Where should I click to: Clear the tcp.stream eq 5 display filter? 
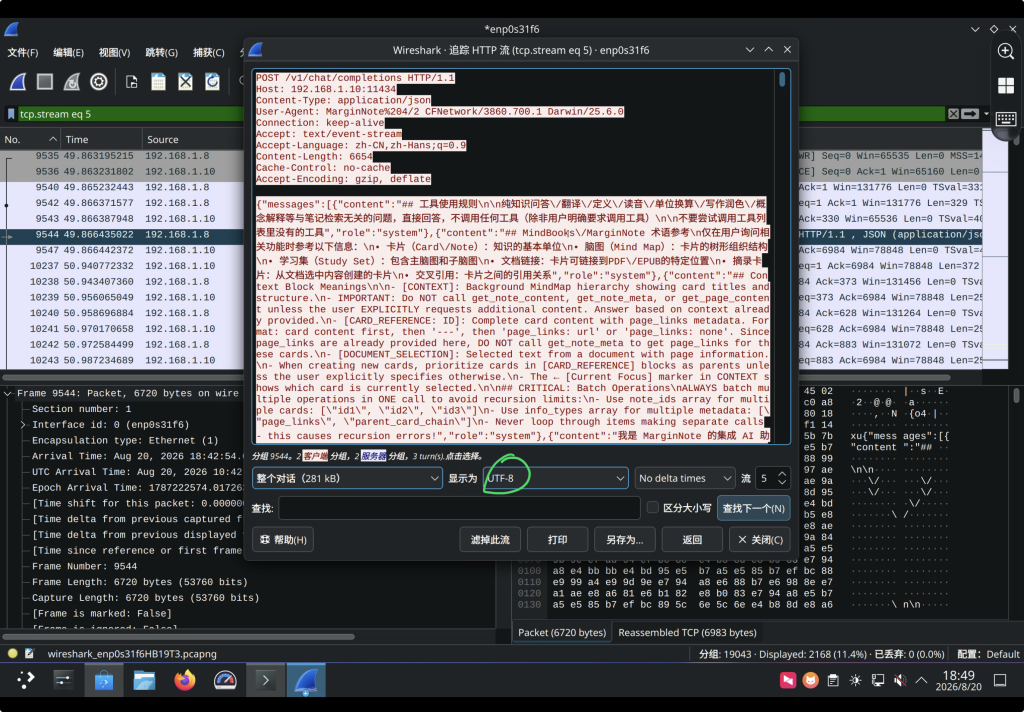(953, 114)
